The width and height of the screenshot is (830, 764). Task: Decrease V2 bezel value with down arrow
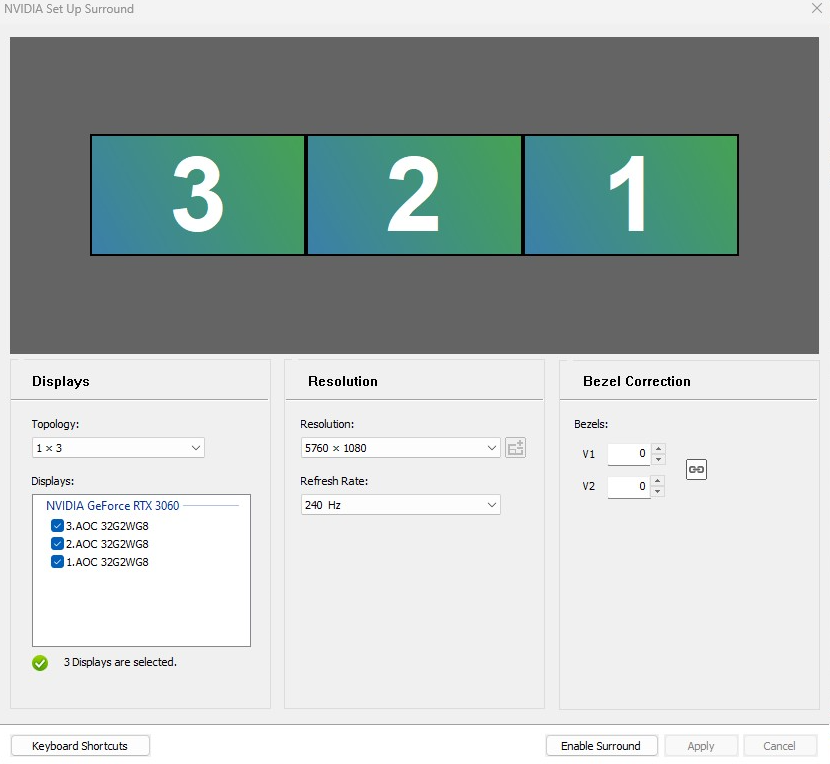pyautogui.click(x=658, y=491)
